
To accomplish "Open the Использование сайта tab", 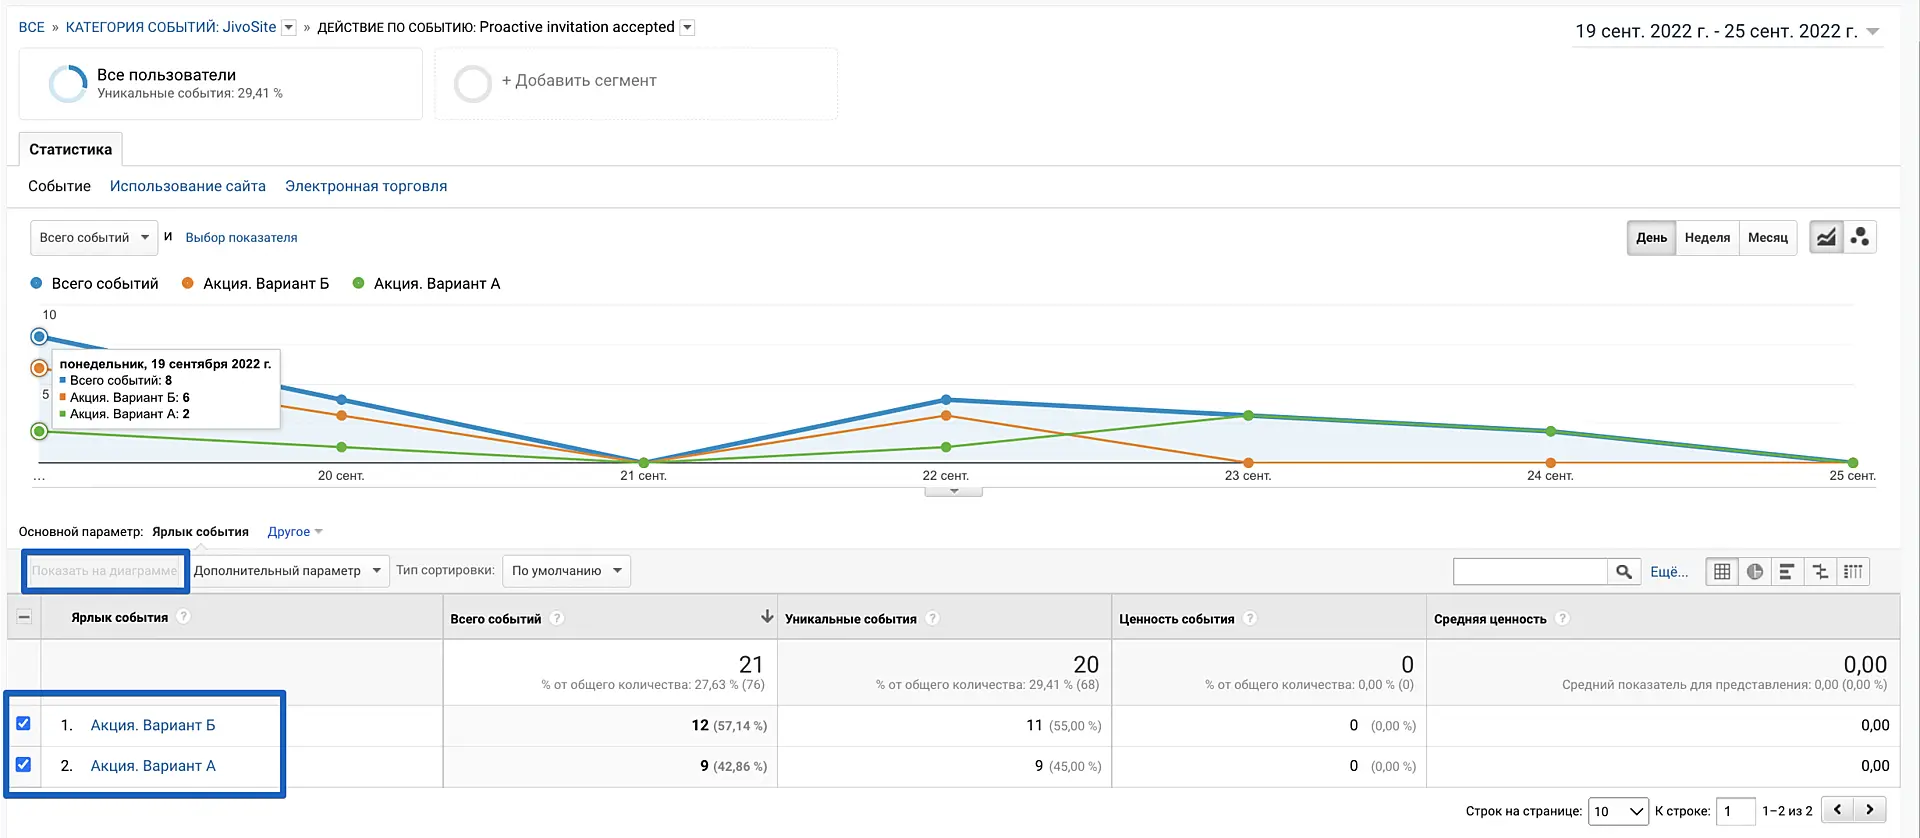I will tap(188, 186).
